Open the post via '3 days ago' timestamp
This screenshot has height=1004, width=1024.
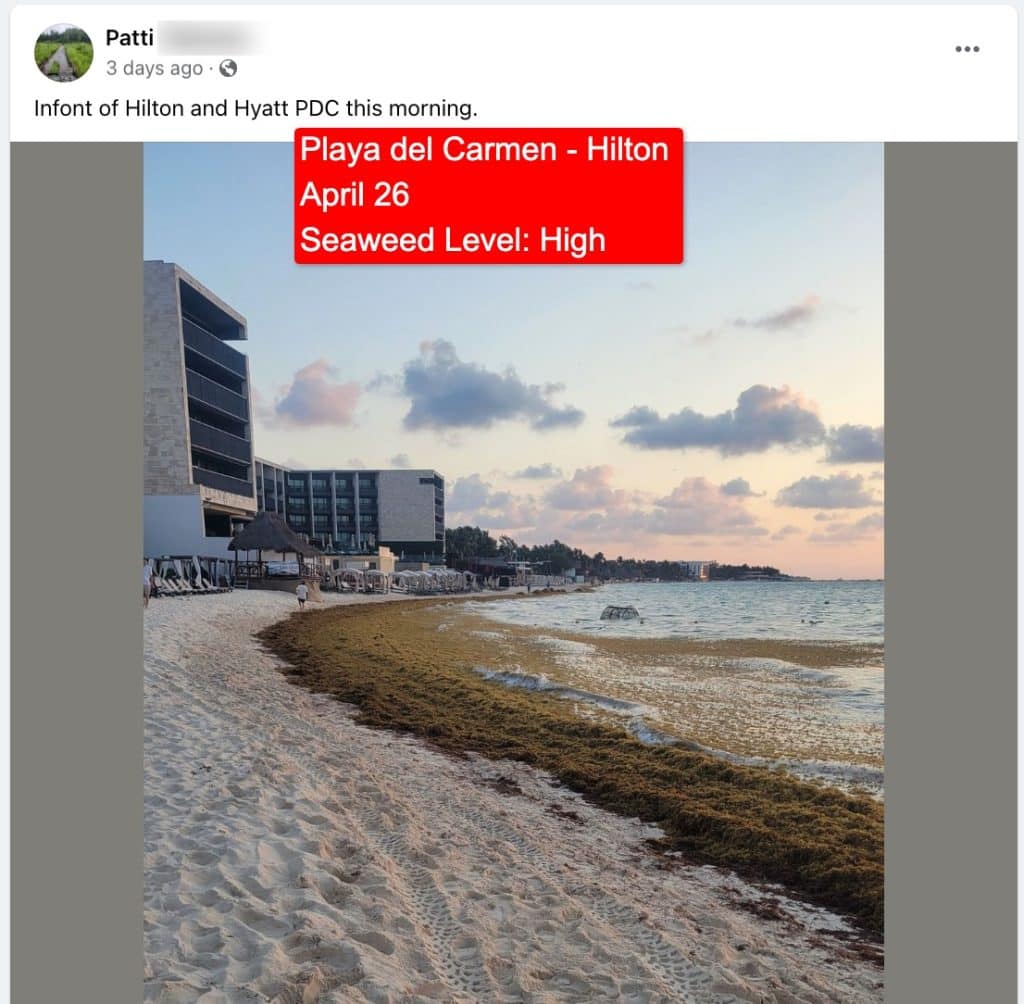(x=154, y=68)
